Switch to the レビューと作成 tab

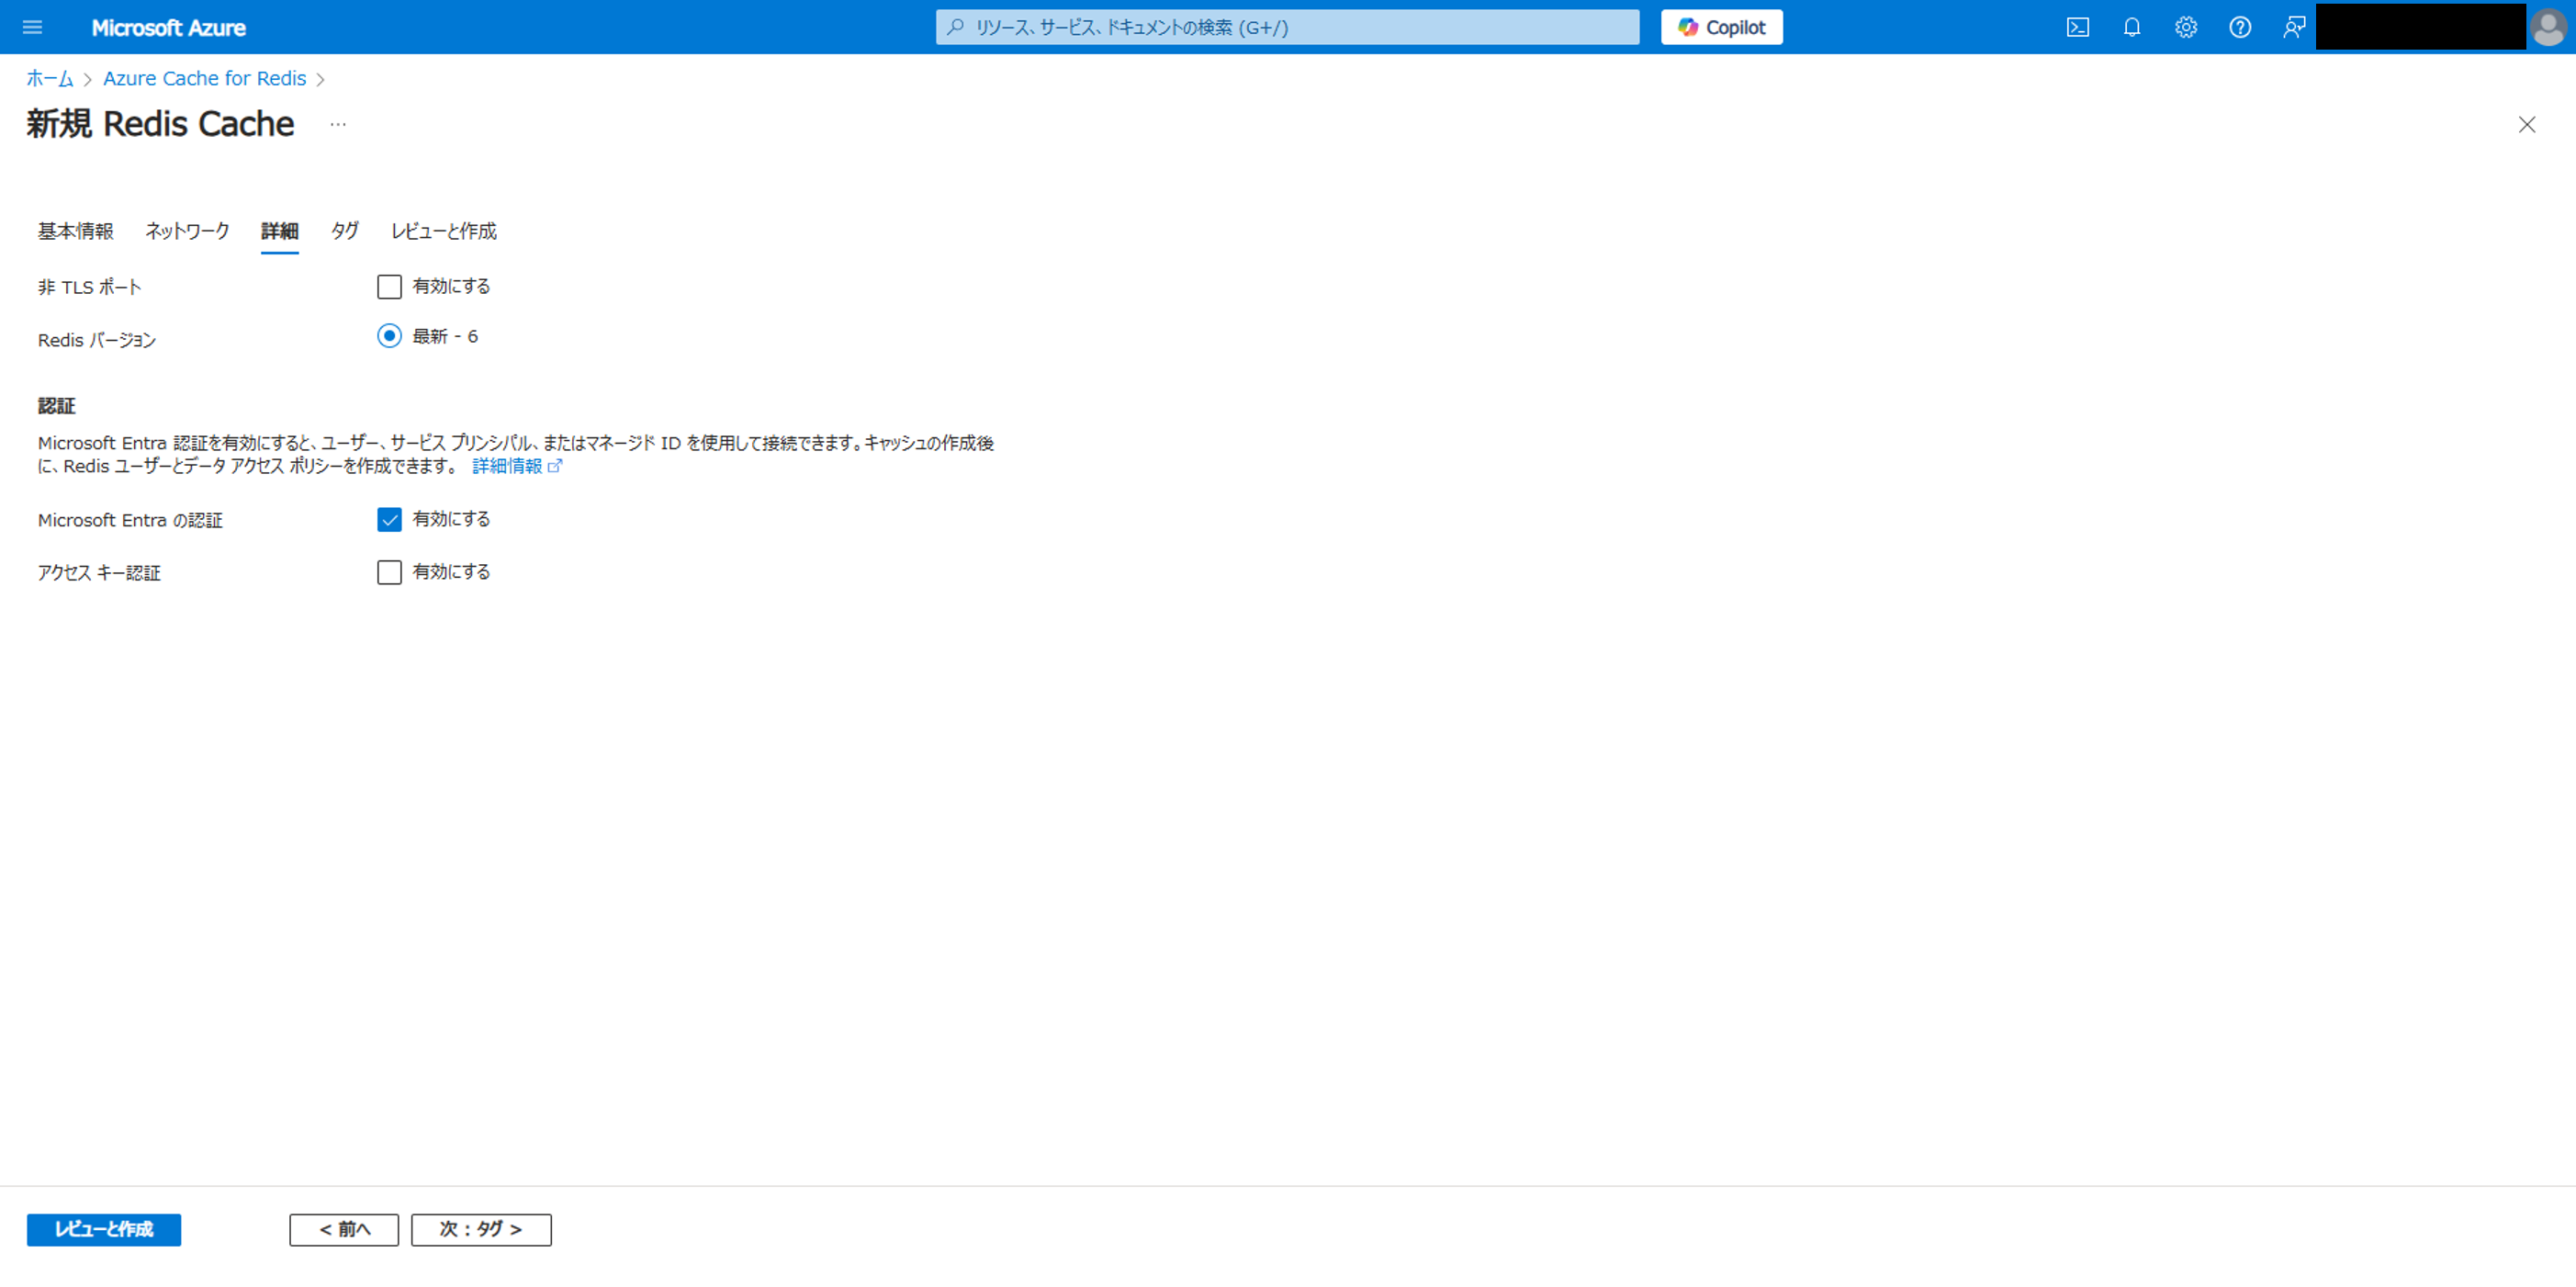[x=444, y=231]
